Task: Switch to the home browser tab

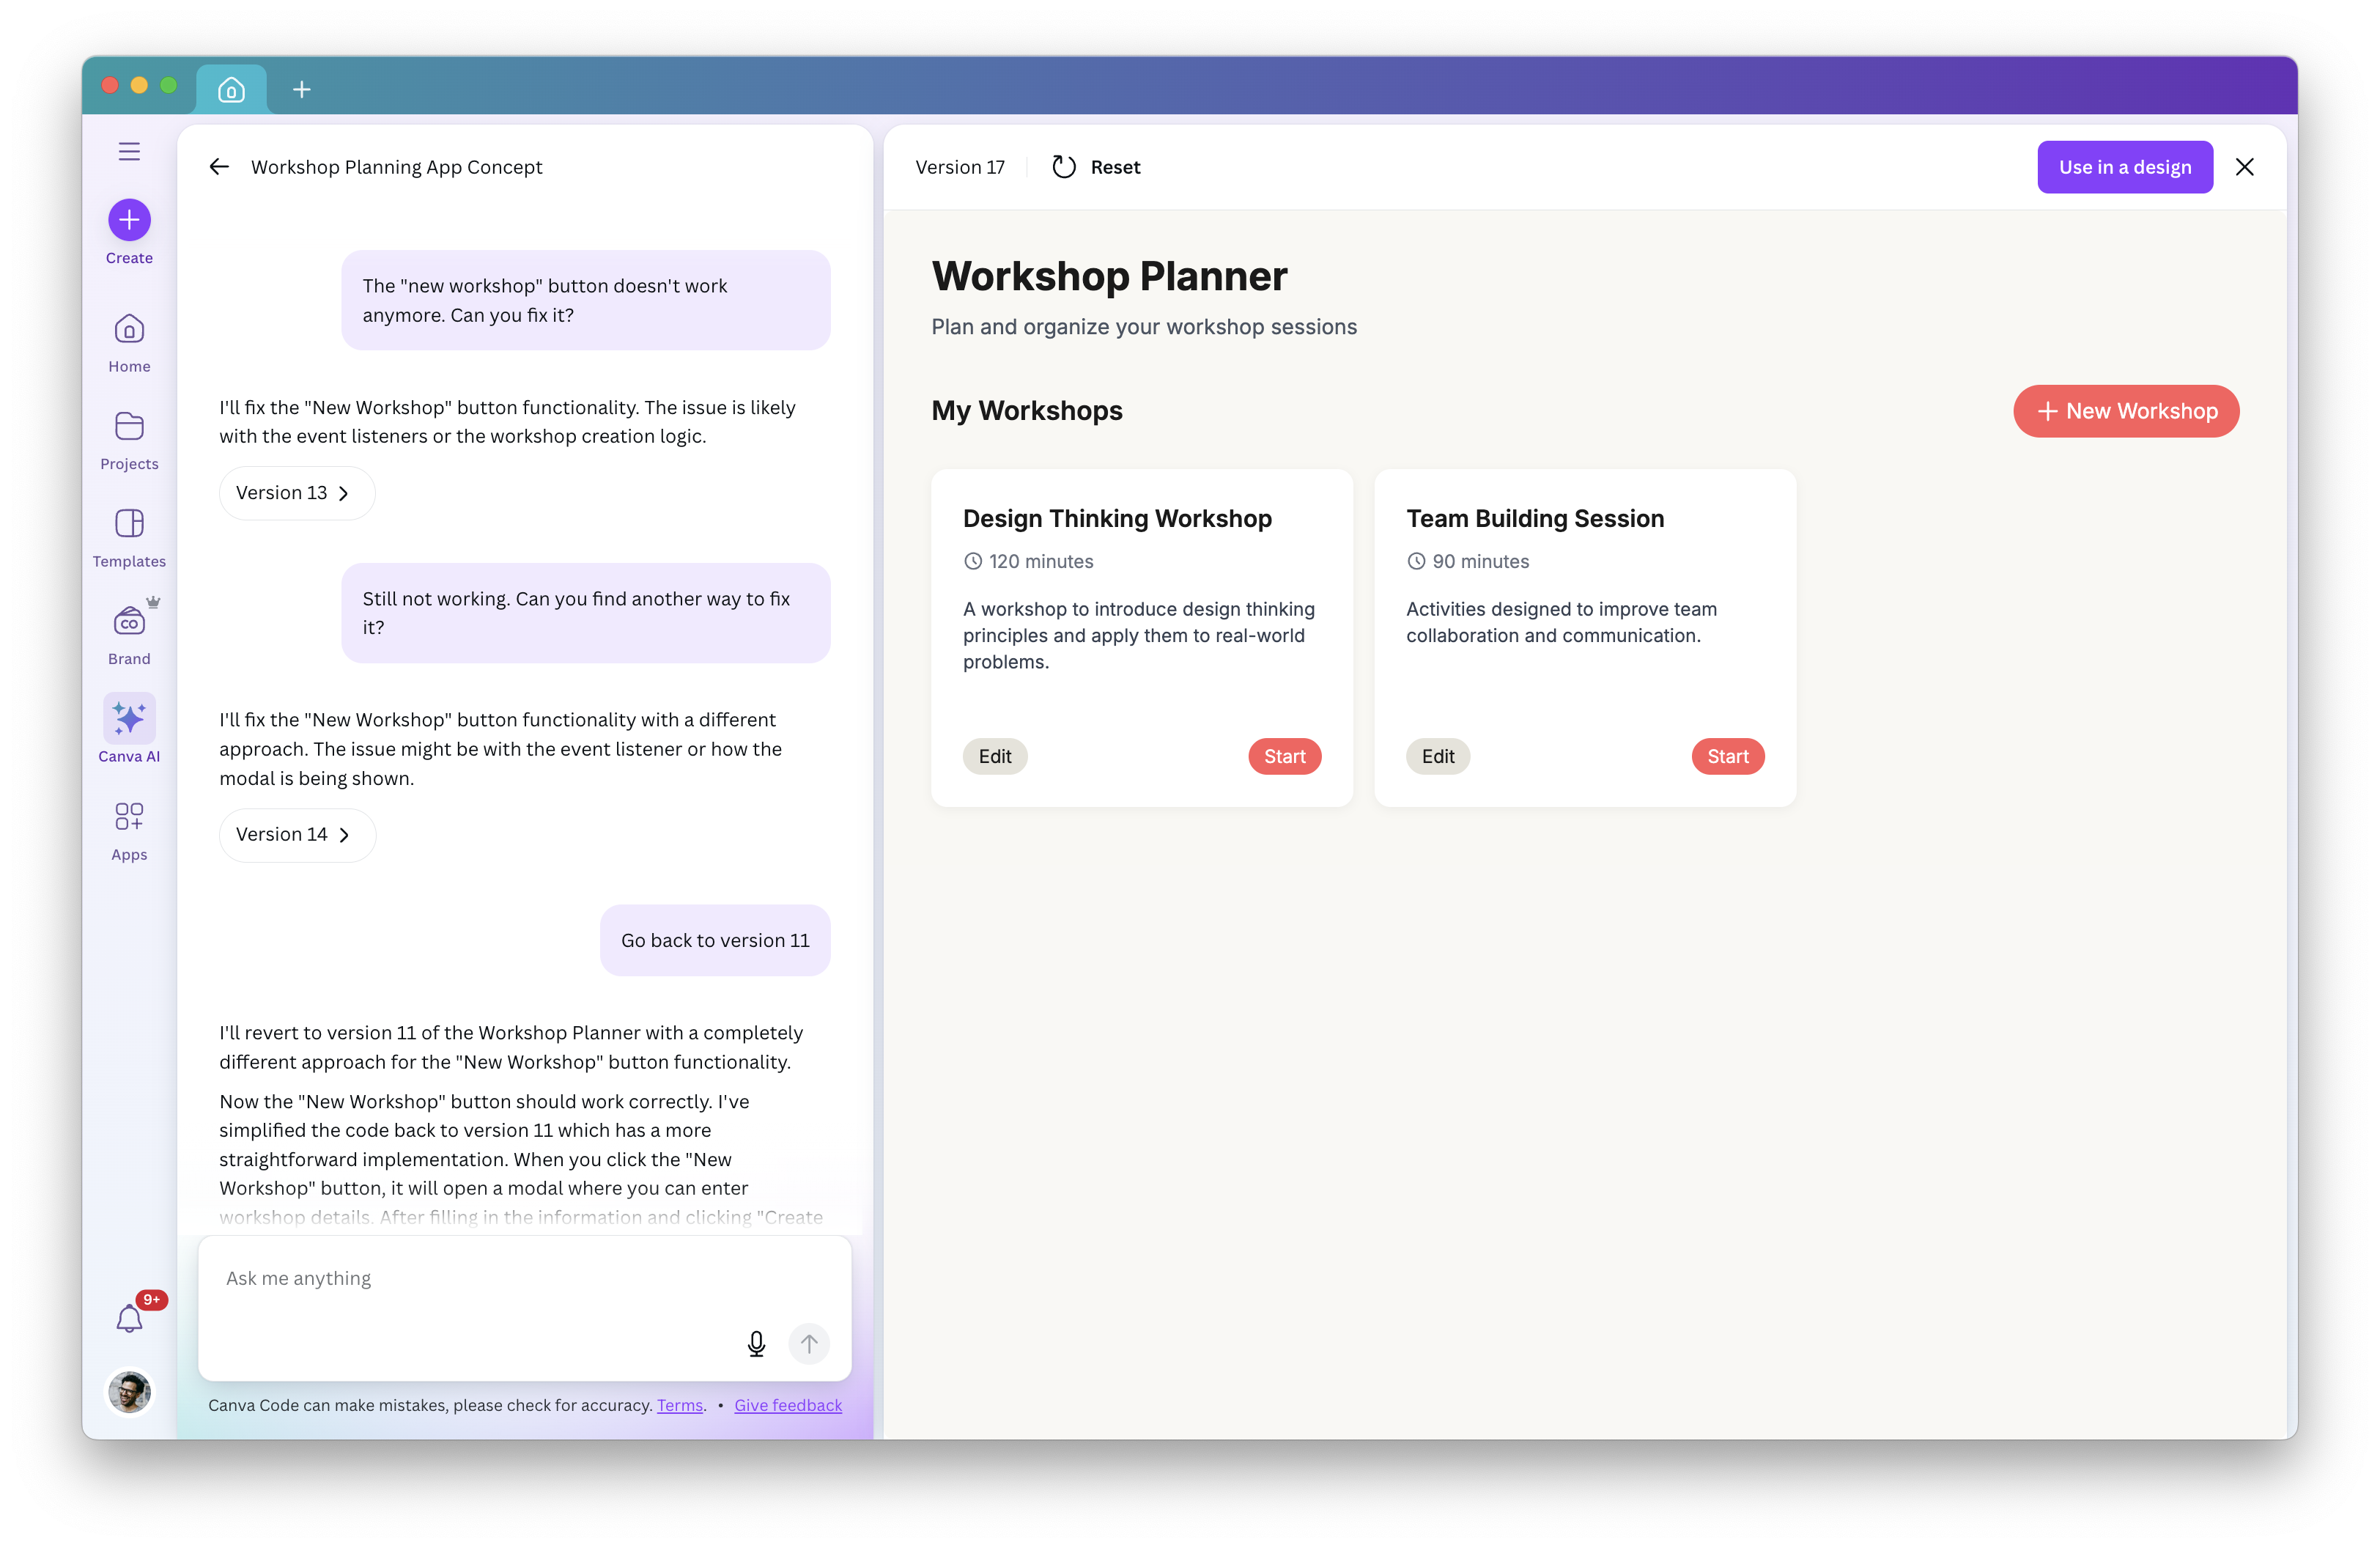Action: (x=231, y=90)
